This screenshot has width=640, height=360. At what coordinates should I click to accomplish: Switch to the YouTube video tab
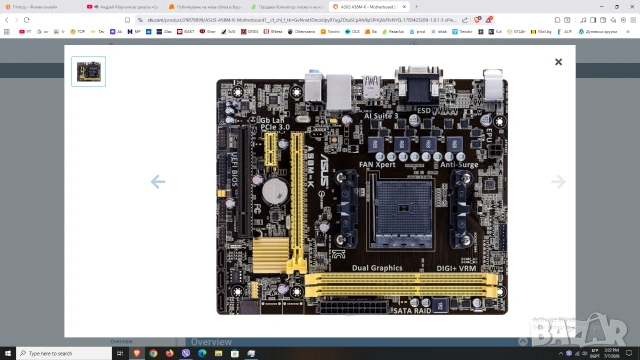click(x=122, y=7)
